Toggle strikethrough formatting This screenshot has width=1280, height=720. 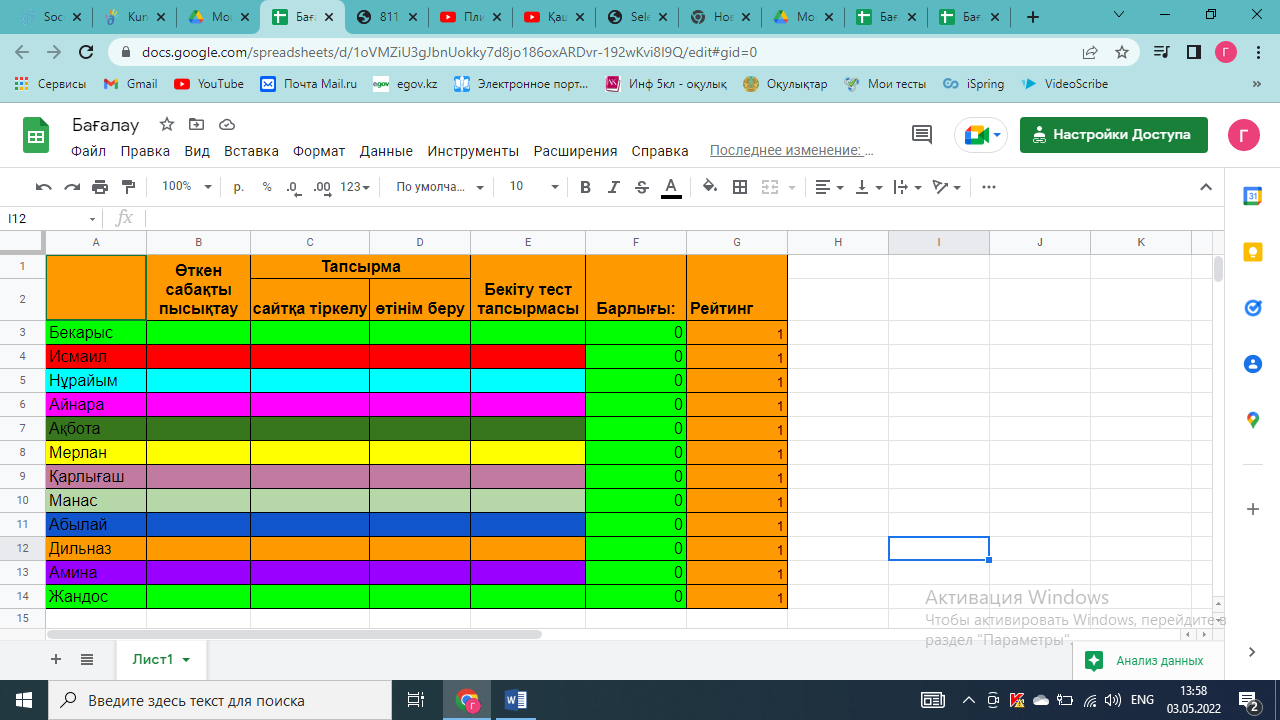click(642, 187)
